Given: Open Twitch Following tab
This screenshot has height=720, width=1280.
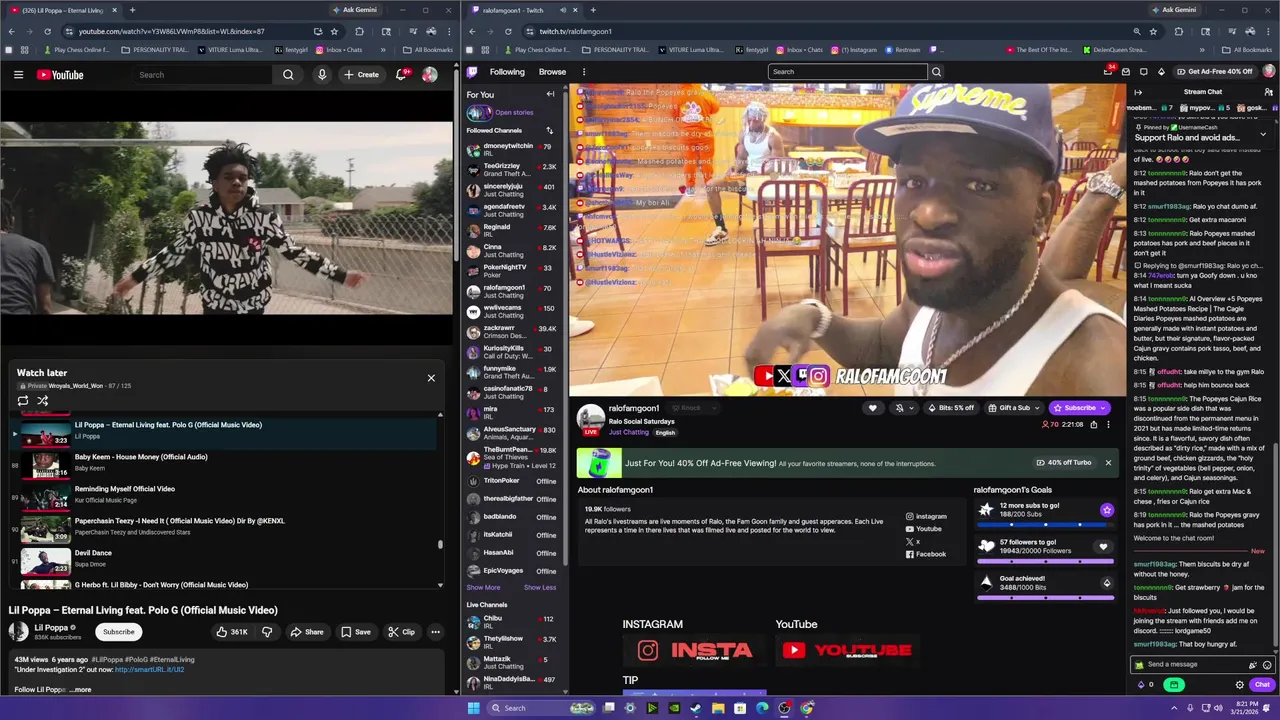Looking at the screenshot, I should [507, 72].
